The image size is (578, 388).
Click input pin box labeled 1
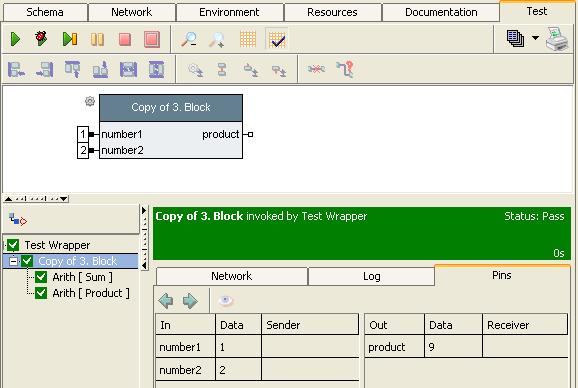83,134
